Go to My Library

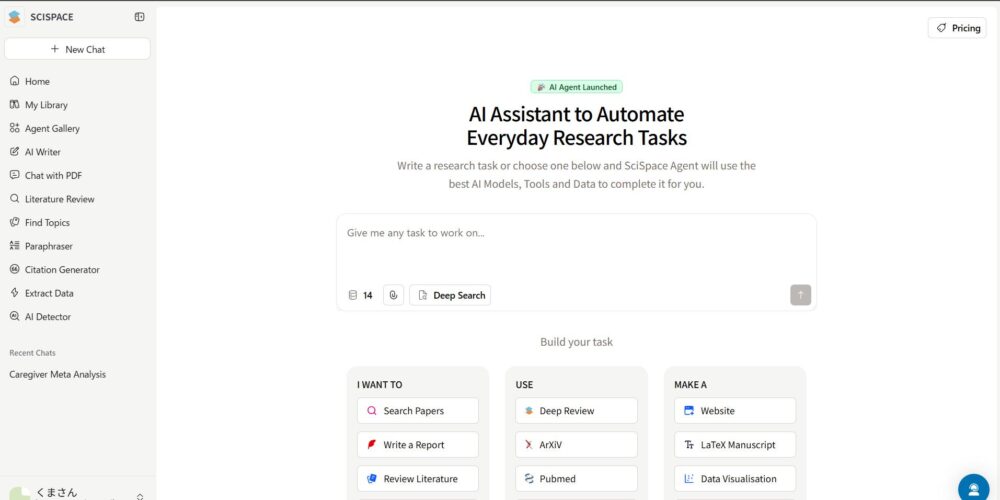[x=46, y=105]
